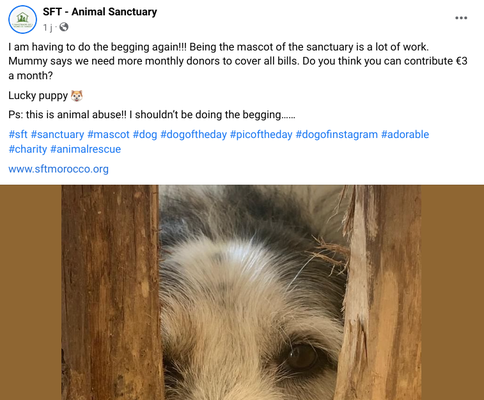The height and width of the screenshot is (400, 484).
Task: Open the #sanctuary hashtag
Action: coord(57,134)
